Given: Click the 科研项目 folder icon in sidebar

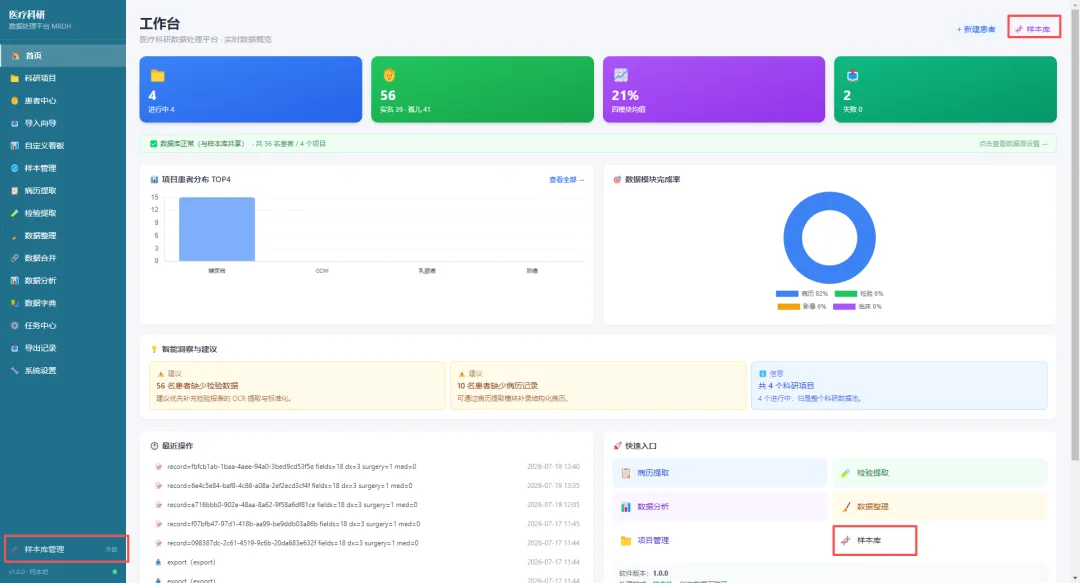Looking at the screenshot, I should click(x=14, y=79).
